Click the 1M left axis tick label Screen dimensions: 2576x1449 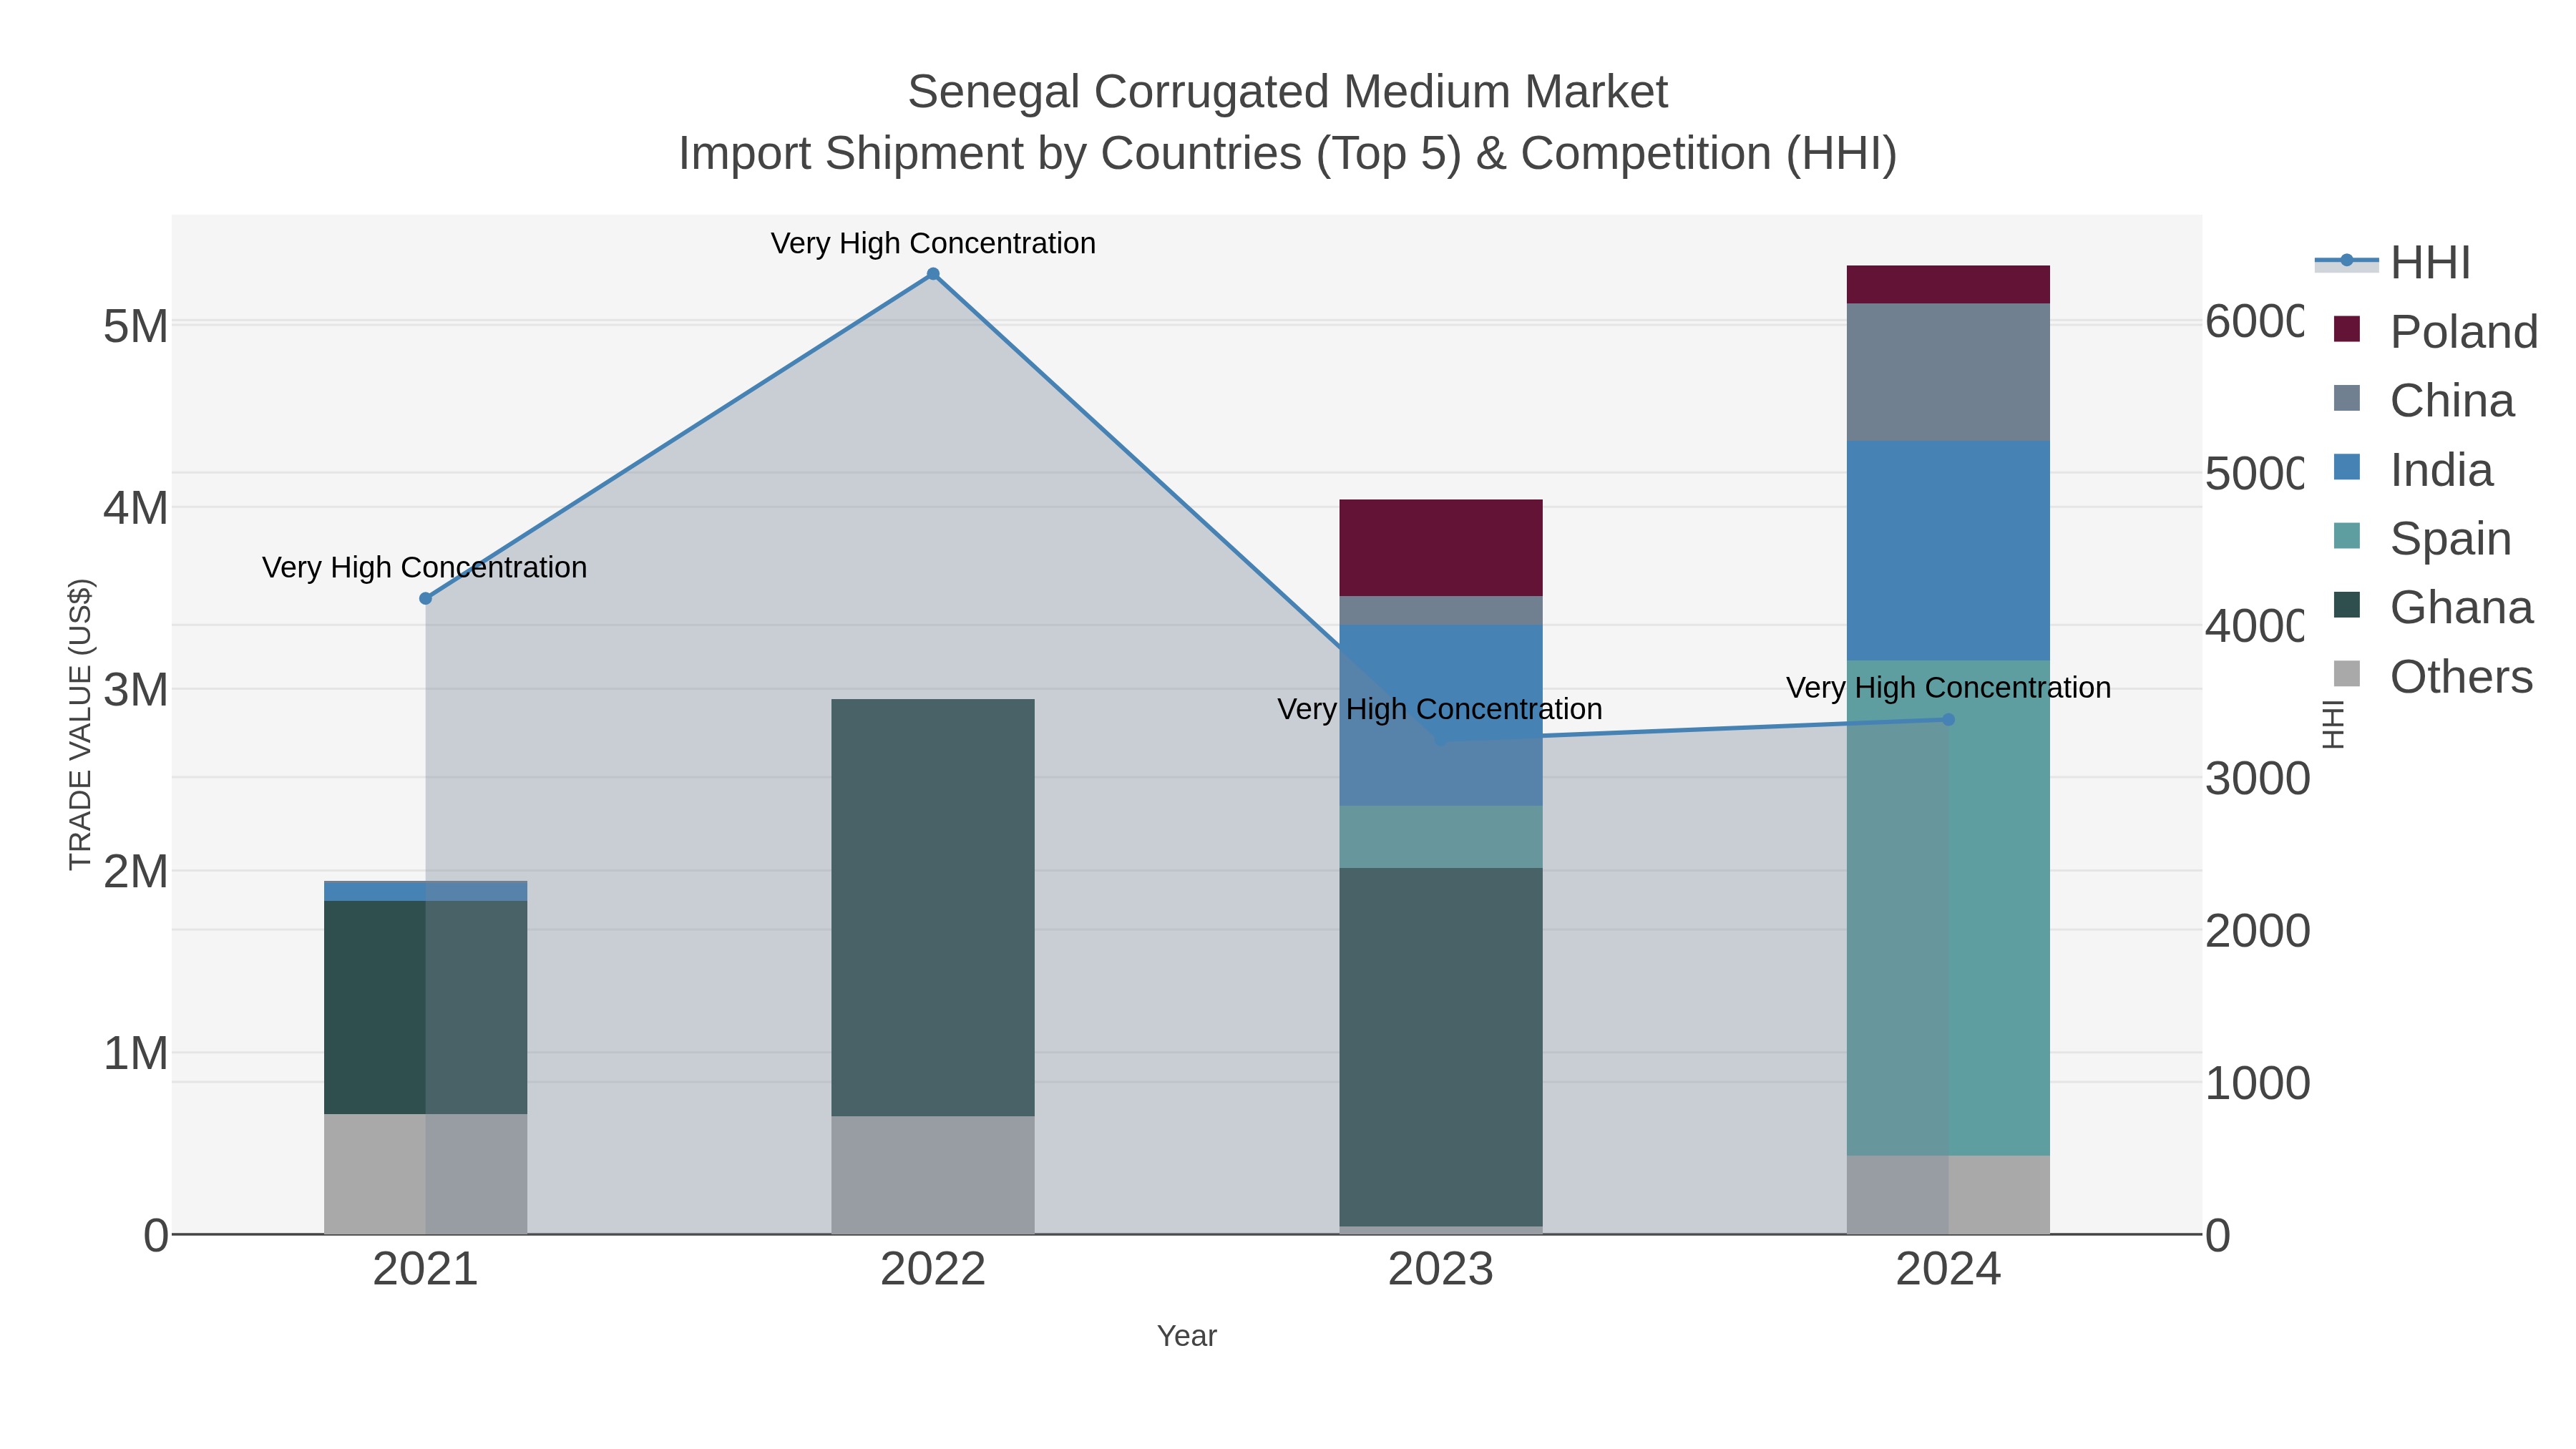point(136,1054)
